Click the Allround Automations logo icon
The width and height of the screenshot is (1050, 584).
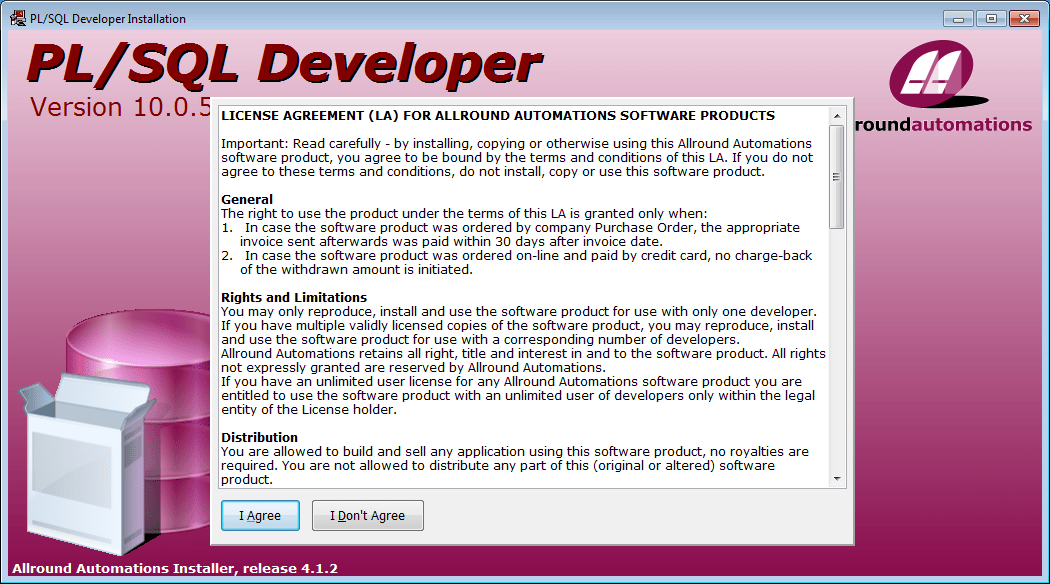(938, 74)
